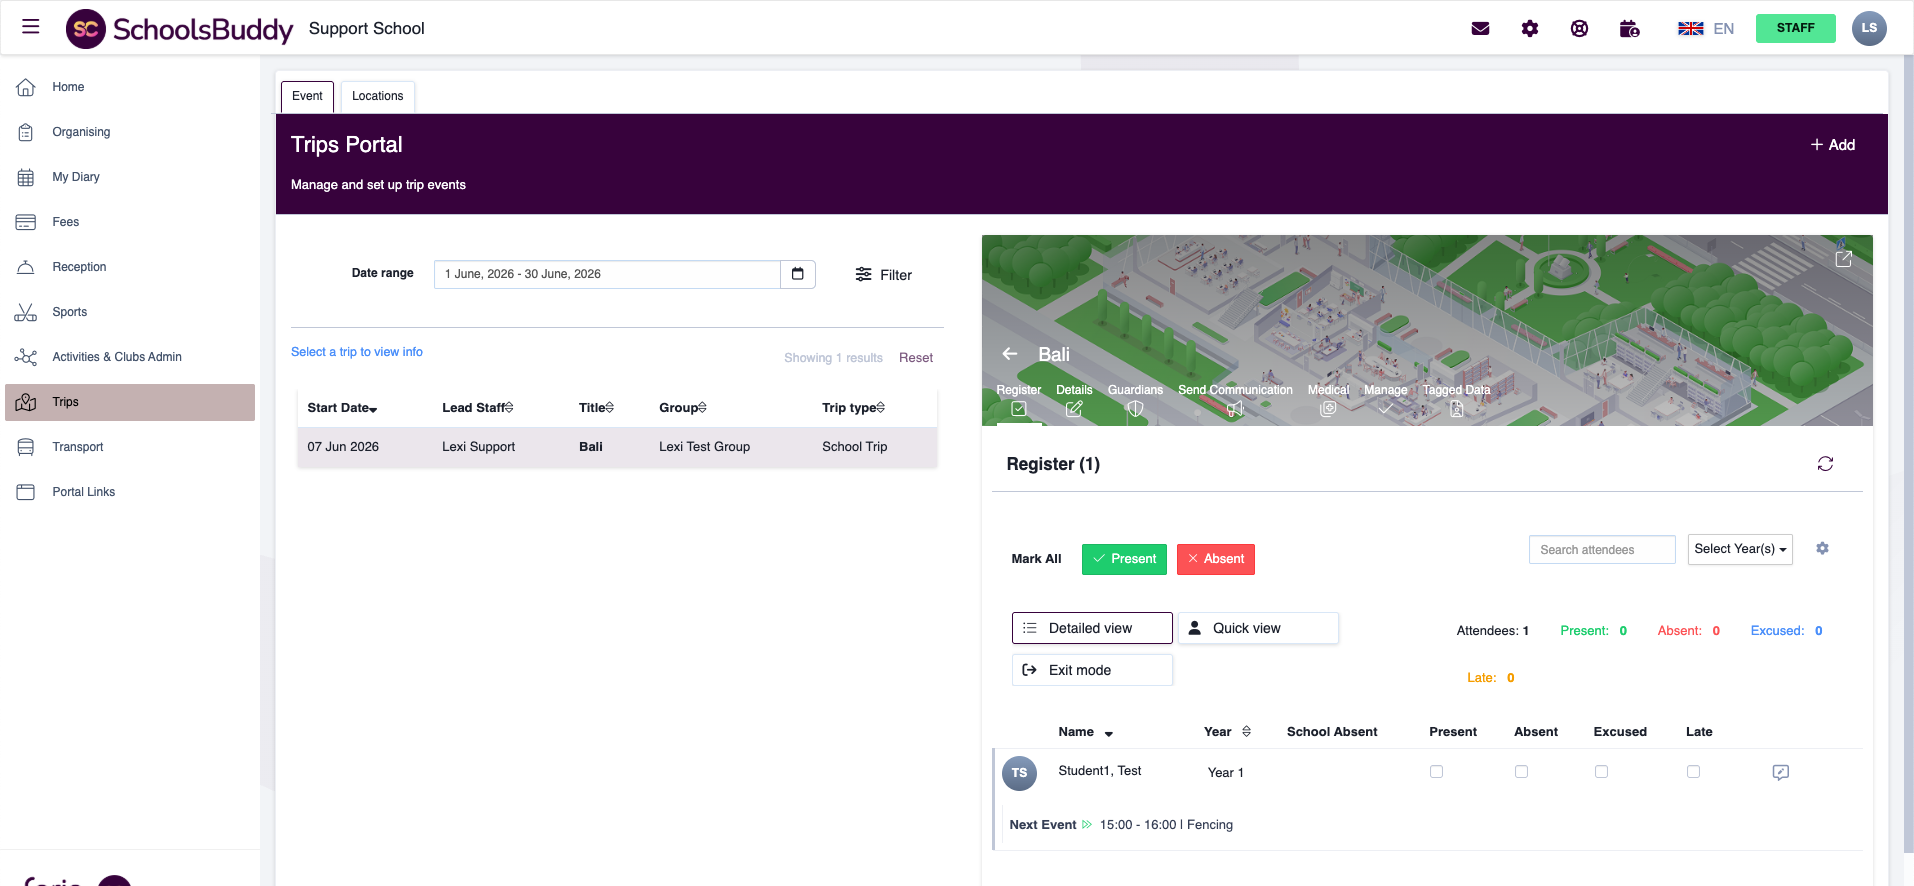
Task: Open the EN language selector
Action: pos(1706,29)
